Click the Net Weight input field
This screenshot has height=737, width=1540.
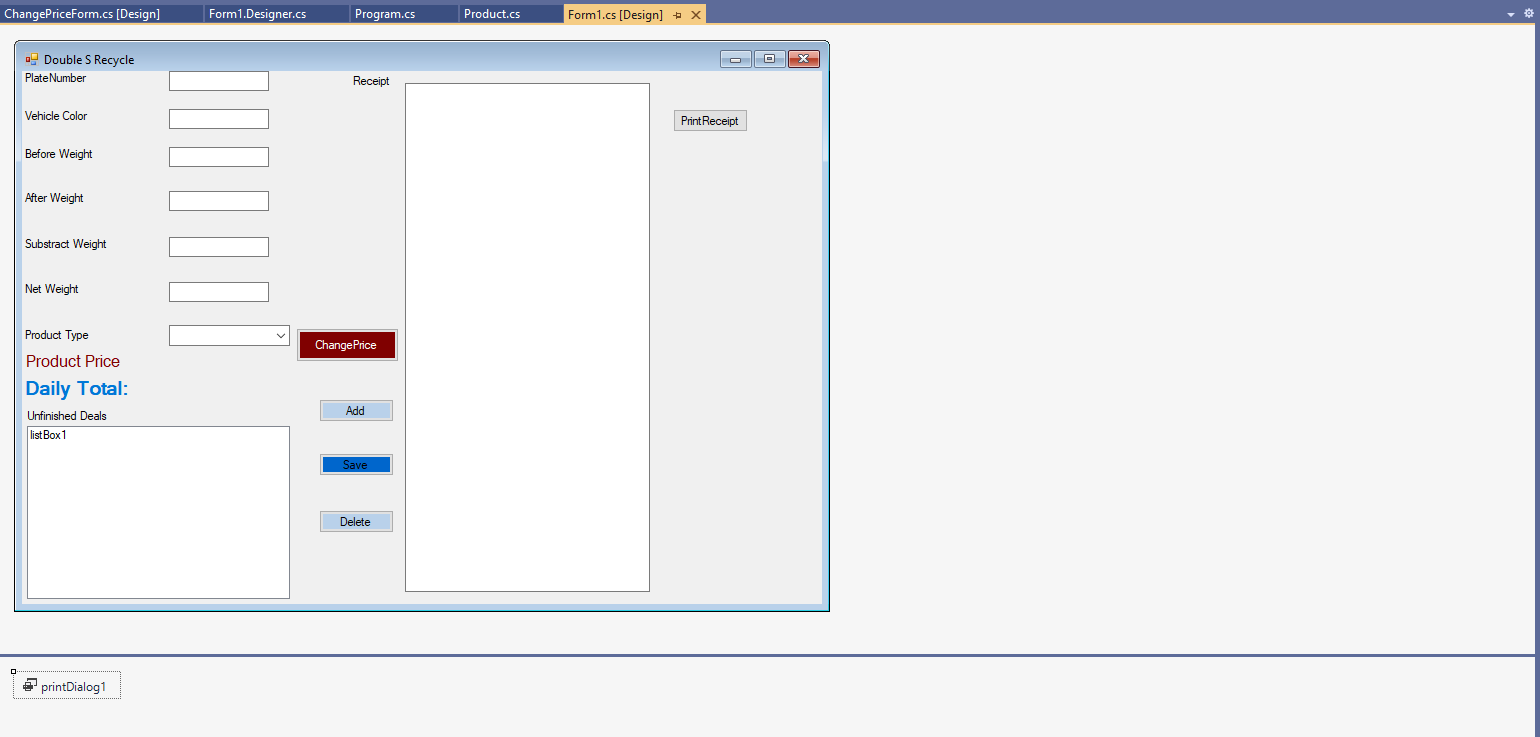click(218, 291)
